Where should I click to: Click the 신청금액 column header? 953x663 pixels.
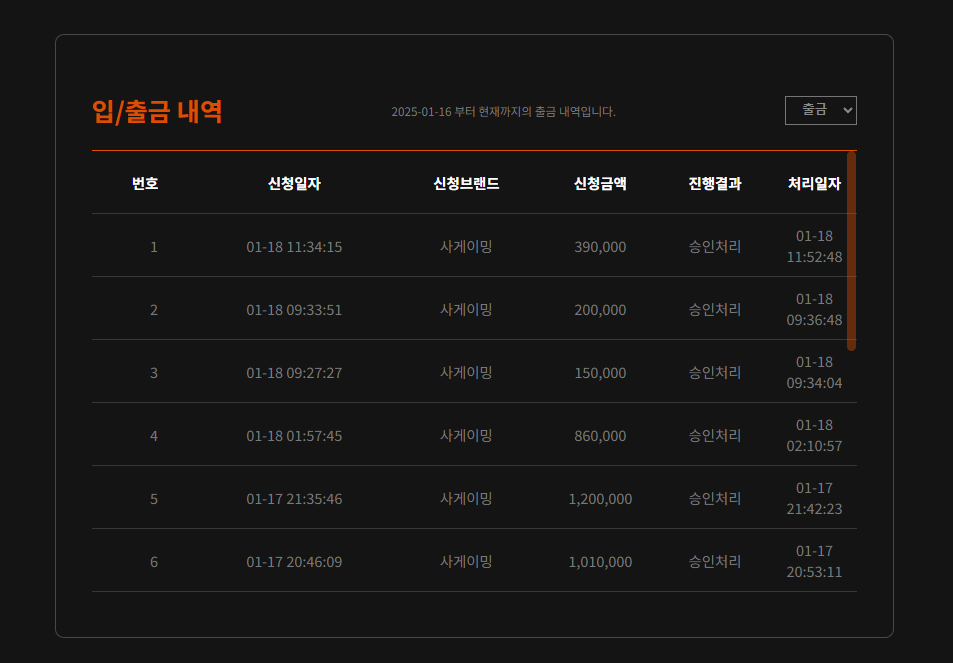600,184
